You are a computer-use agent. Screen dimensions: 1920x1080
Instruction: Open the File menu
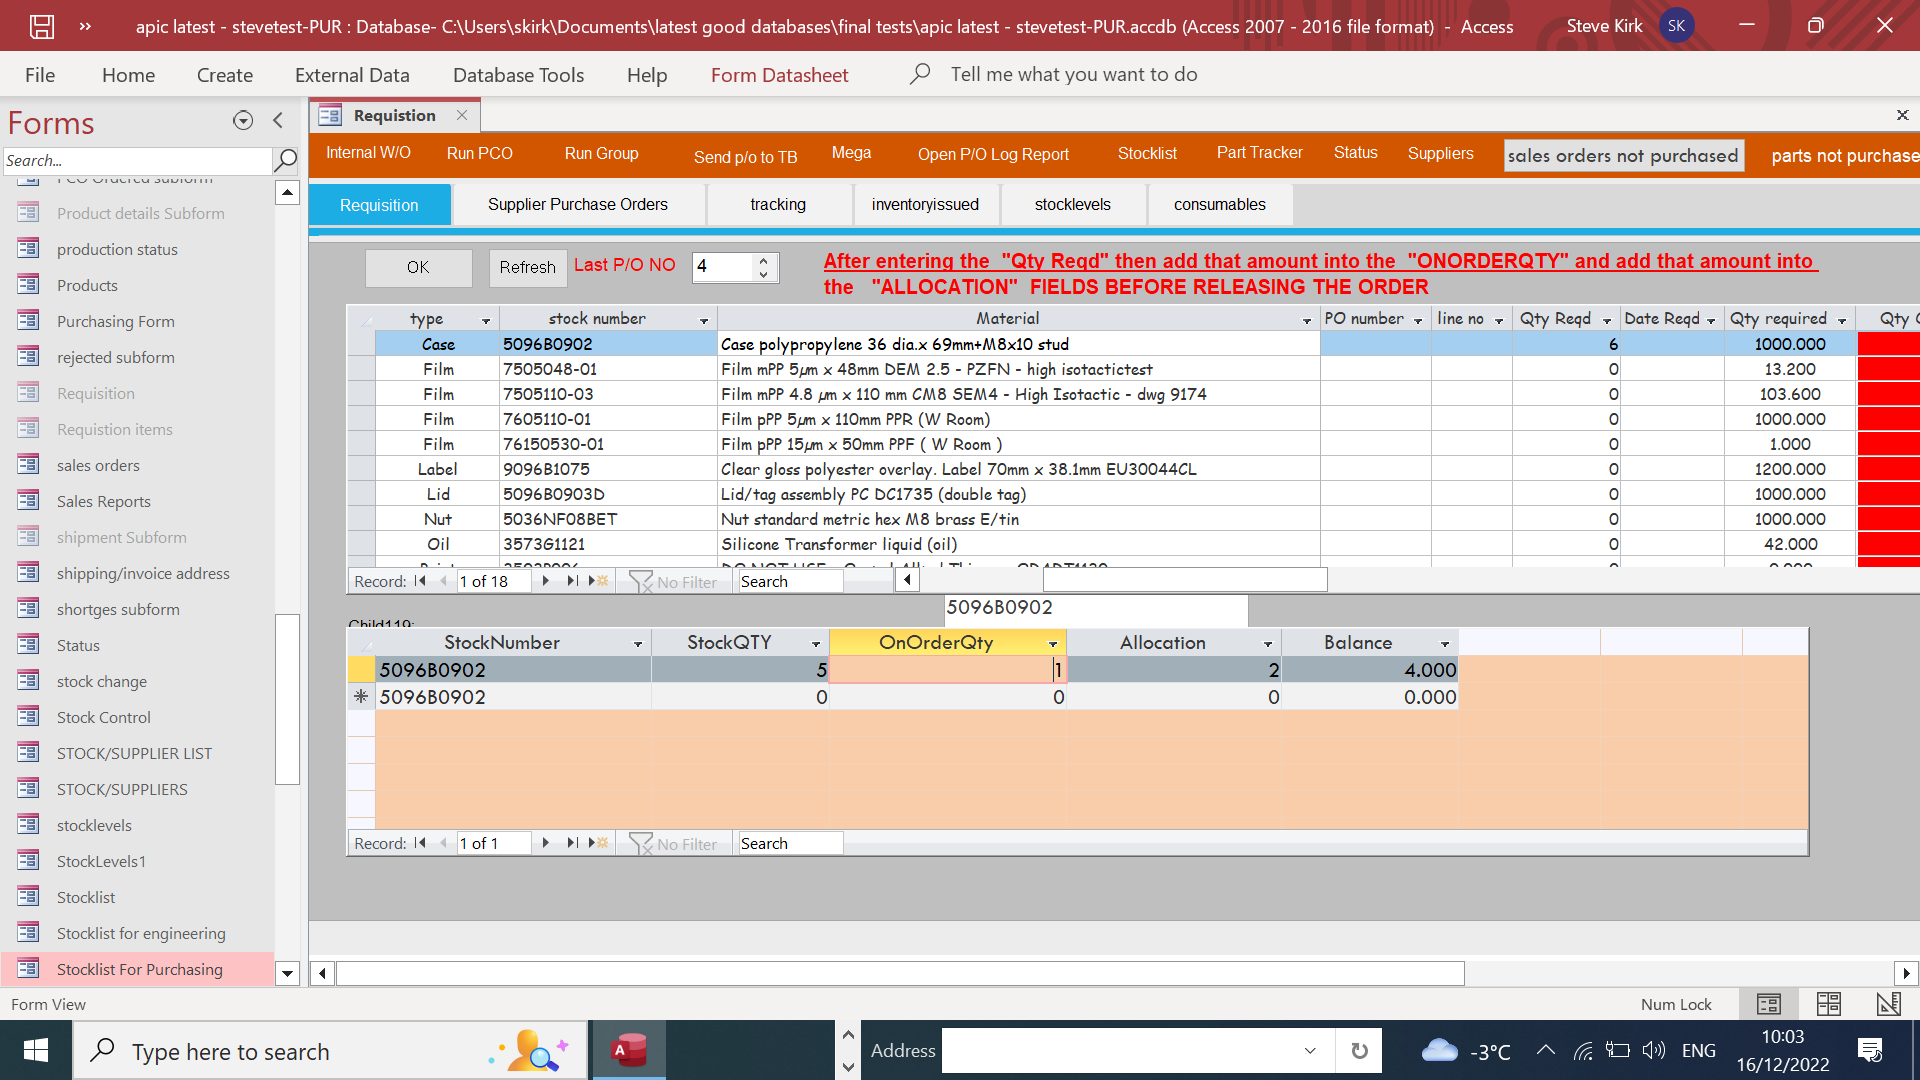point(40,75)
